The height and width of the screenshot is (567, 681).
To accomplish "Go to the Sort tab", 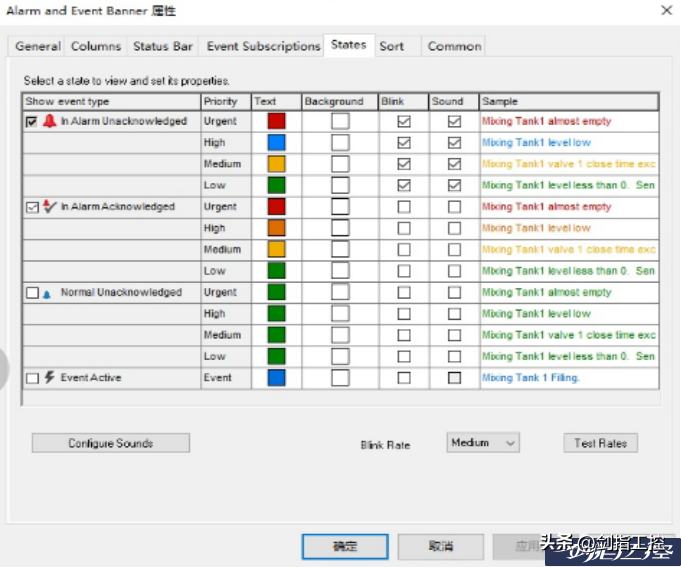I will [391, 46].
